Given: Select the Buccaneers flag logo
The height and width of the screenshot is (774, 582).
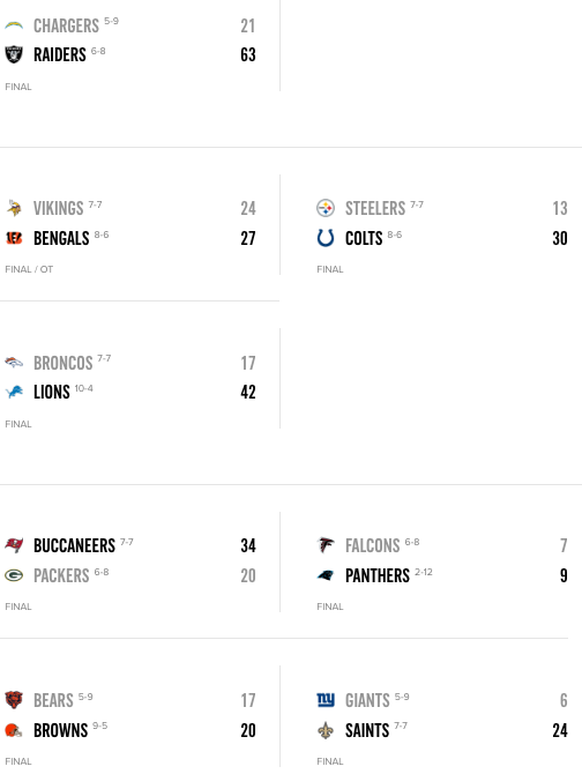Looking at the screenshot, I should click(x=14, y=545).
